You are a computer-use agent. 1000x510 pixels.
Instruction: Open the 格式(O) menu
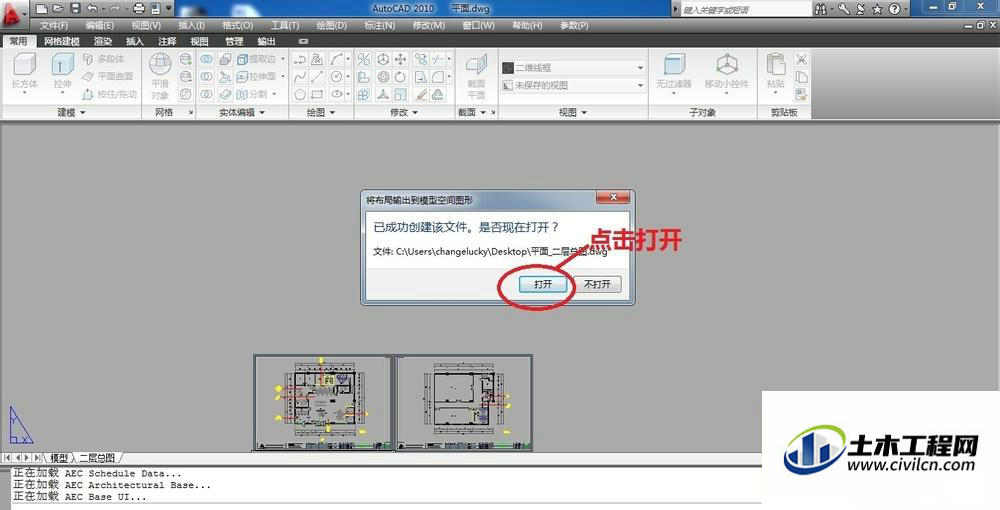pyautogui.click(x=237, y=26)
